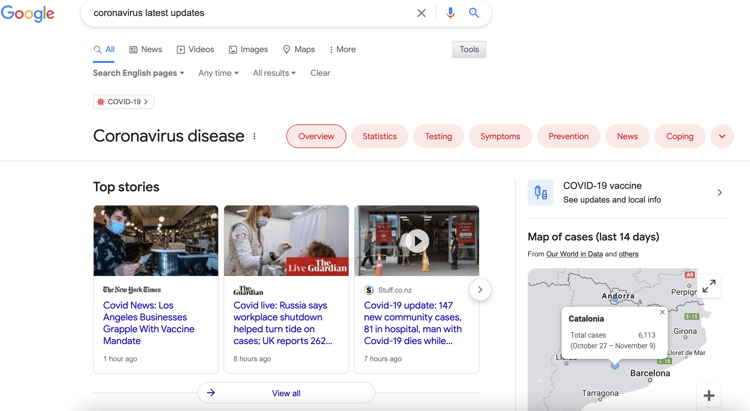The image size is (750, 411).
Task: Submit search with magnifier icon
Action: click(x=474, y=13)
